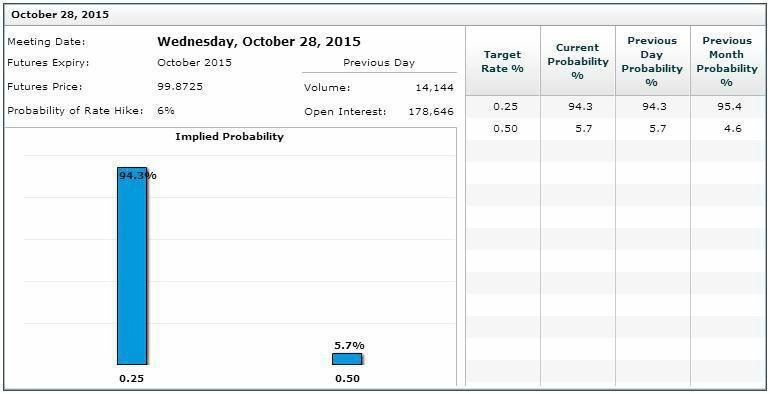Select the 95.4 previous month probability cell
The image size is (770, 394).
(729, 107)
